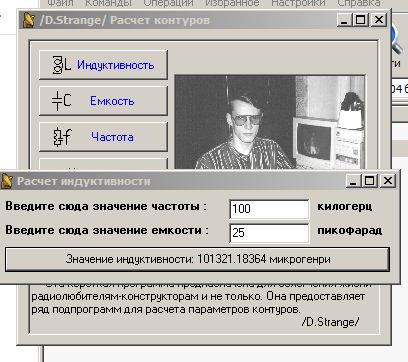Click the partially hidden button below Частота

[x=103, y=164]
